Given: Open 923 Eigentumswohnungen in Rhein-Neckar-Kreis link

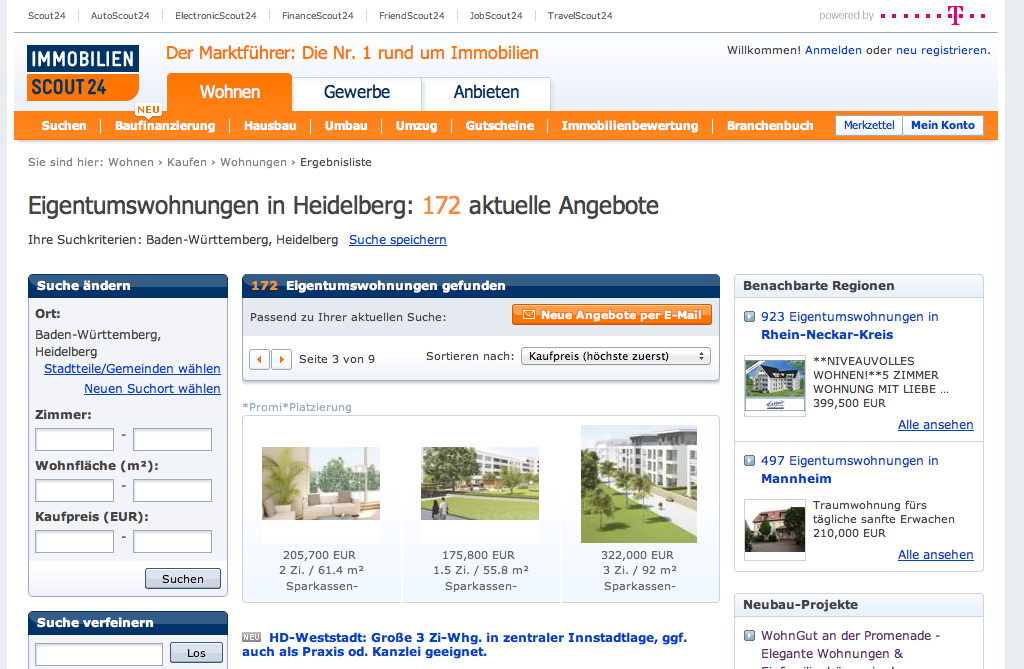Looking at the screenshot, I should coord(850,325).
